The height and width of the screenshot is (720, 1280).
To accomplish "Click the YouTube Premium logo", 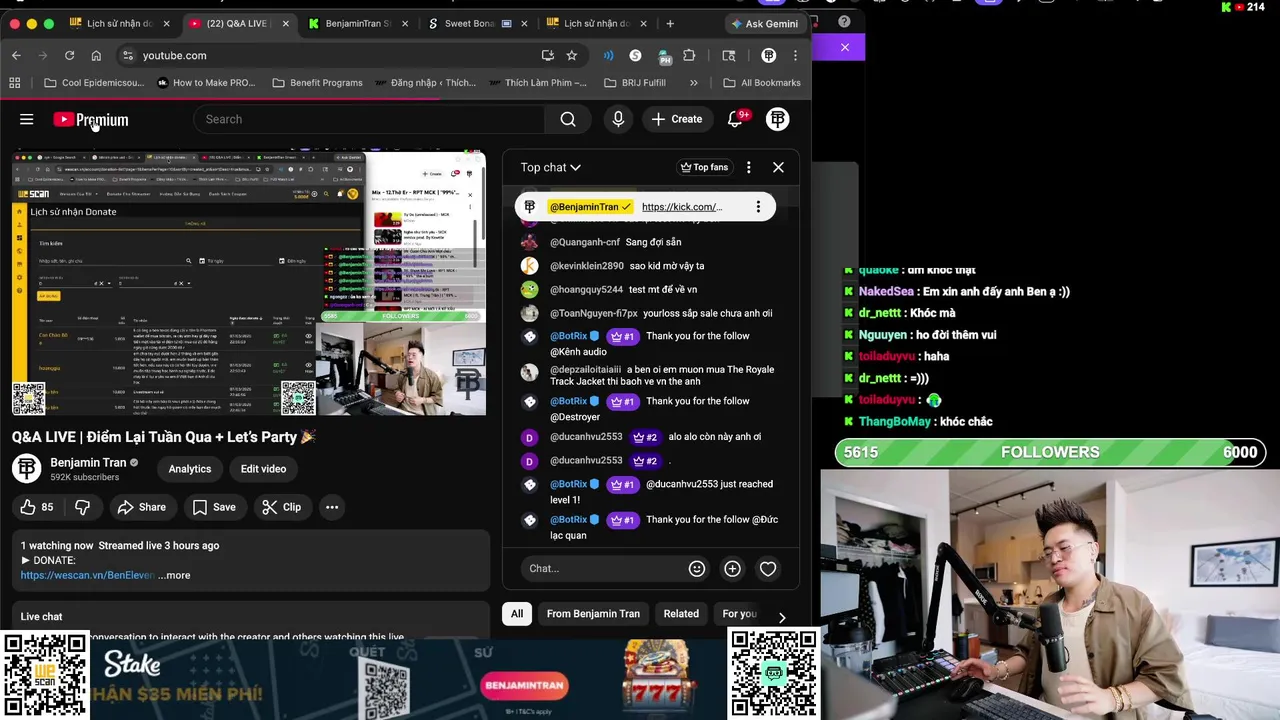I will click(91, 120).
